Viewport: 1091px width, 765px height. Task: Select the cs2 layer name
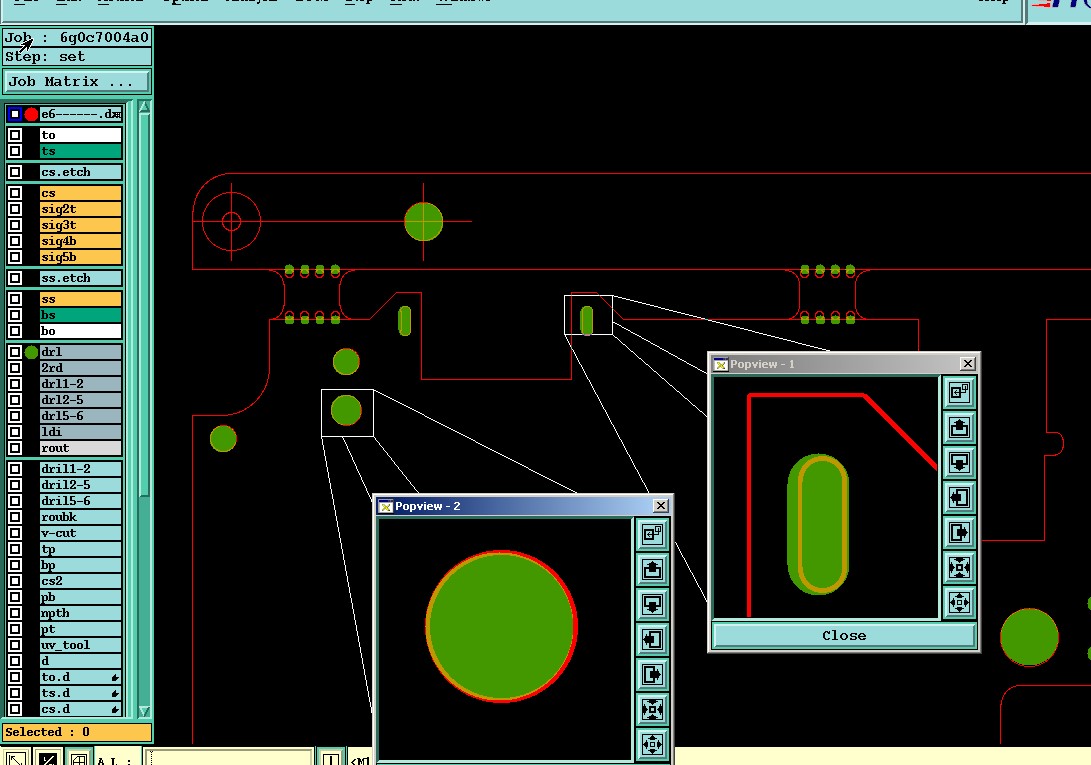point(81,581)
